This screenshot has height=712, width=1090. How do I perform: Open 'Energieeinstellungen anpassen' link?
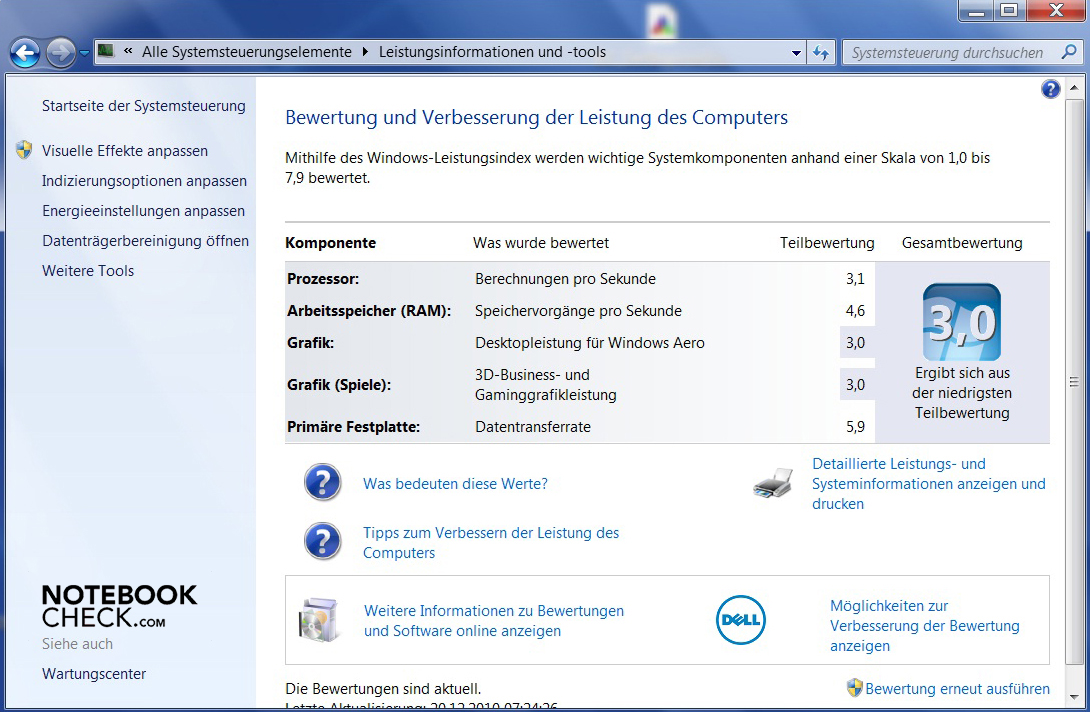143,211
